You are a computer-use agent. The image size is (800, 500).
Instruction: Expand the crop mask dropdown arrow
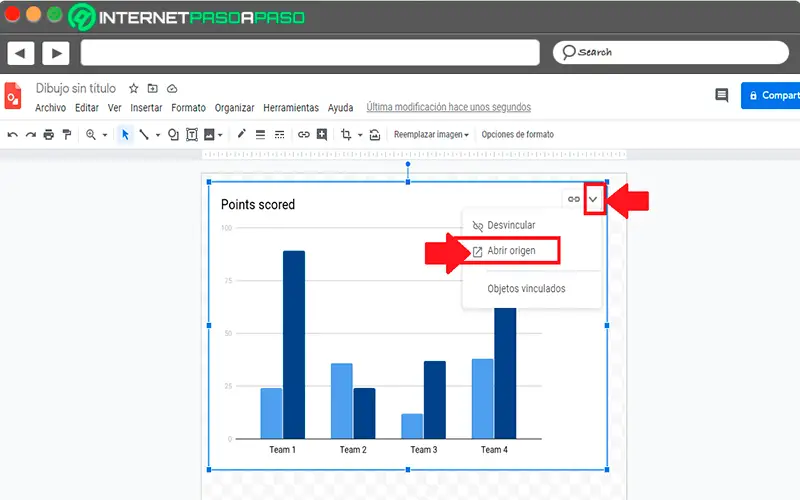[360, 135]
